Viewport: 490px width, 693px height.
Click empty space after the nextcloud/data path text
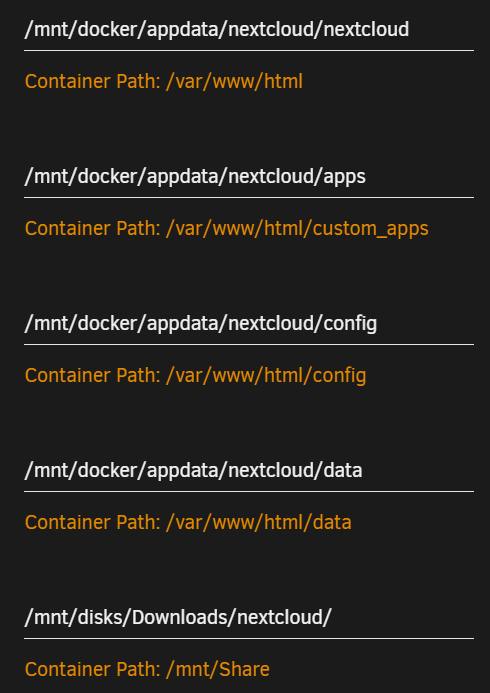tap(418, 471)
